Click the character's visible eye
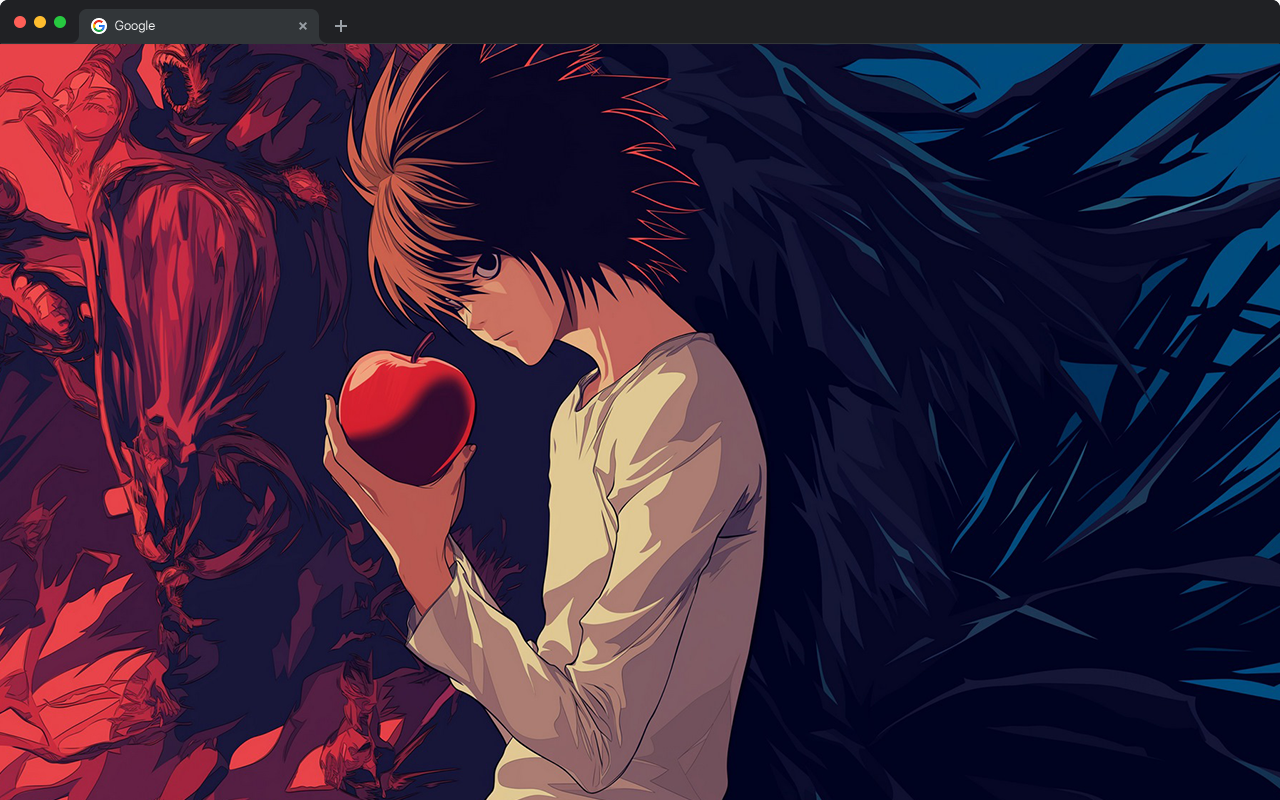1280x800 pixels. coord(487,264)
